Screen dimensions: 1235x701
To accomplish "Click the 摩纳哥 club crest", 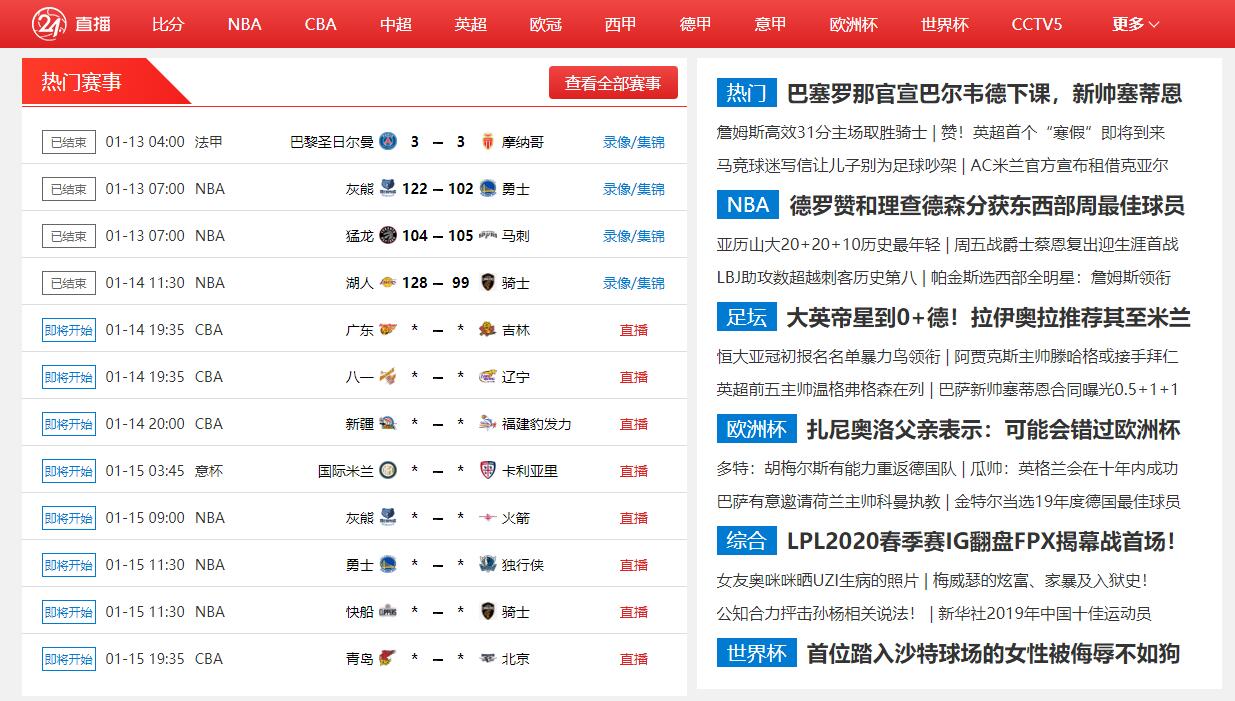I will click(488, 142).
